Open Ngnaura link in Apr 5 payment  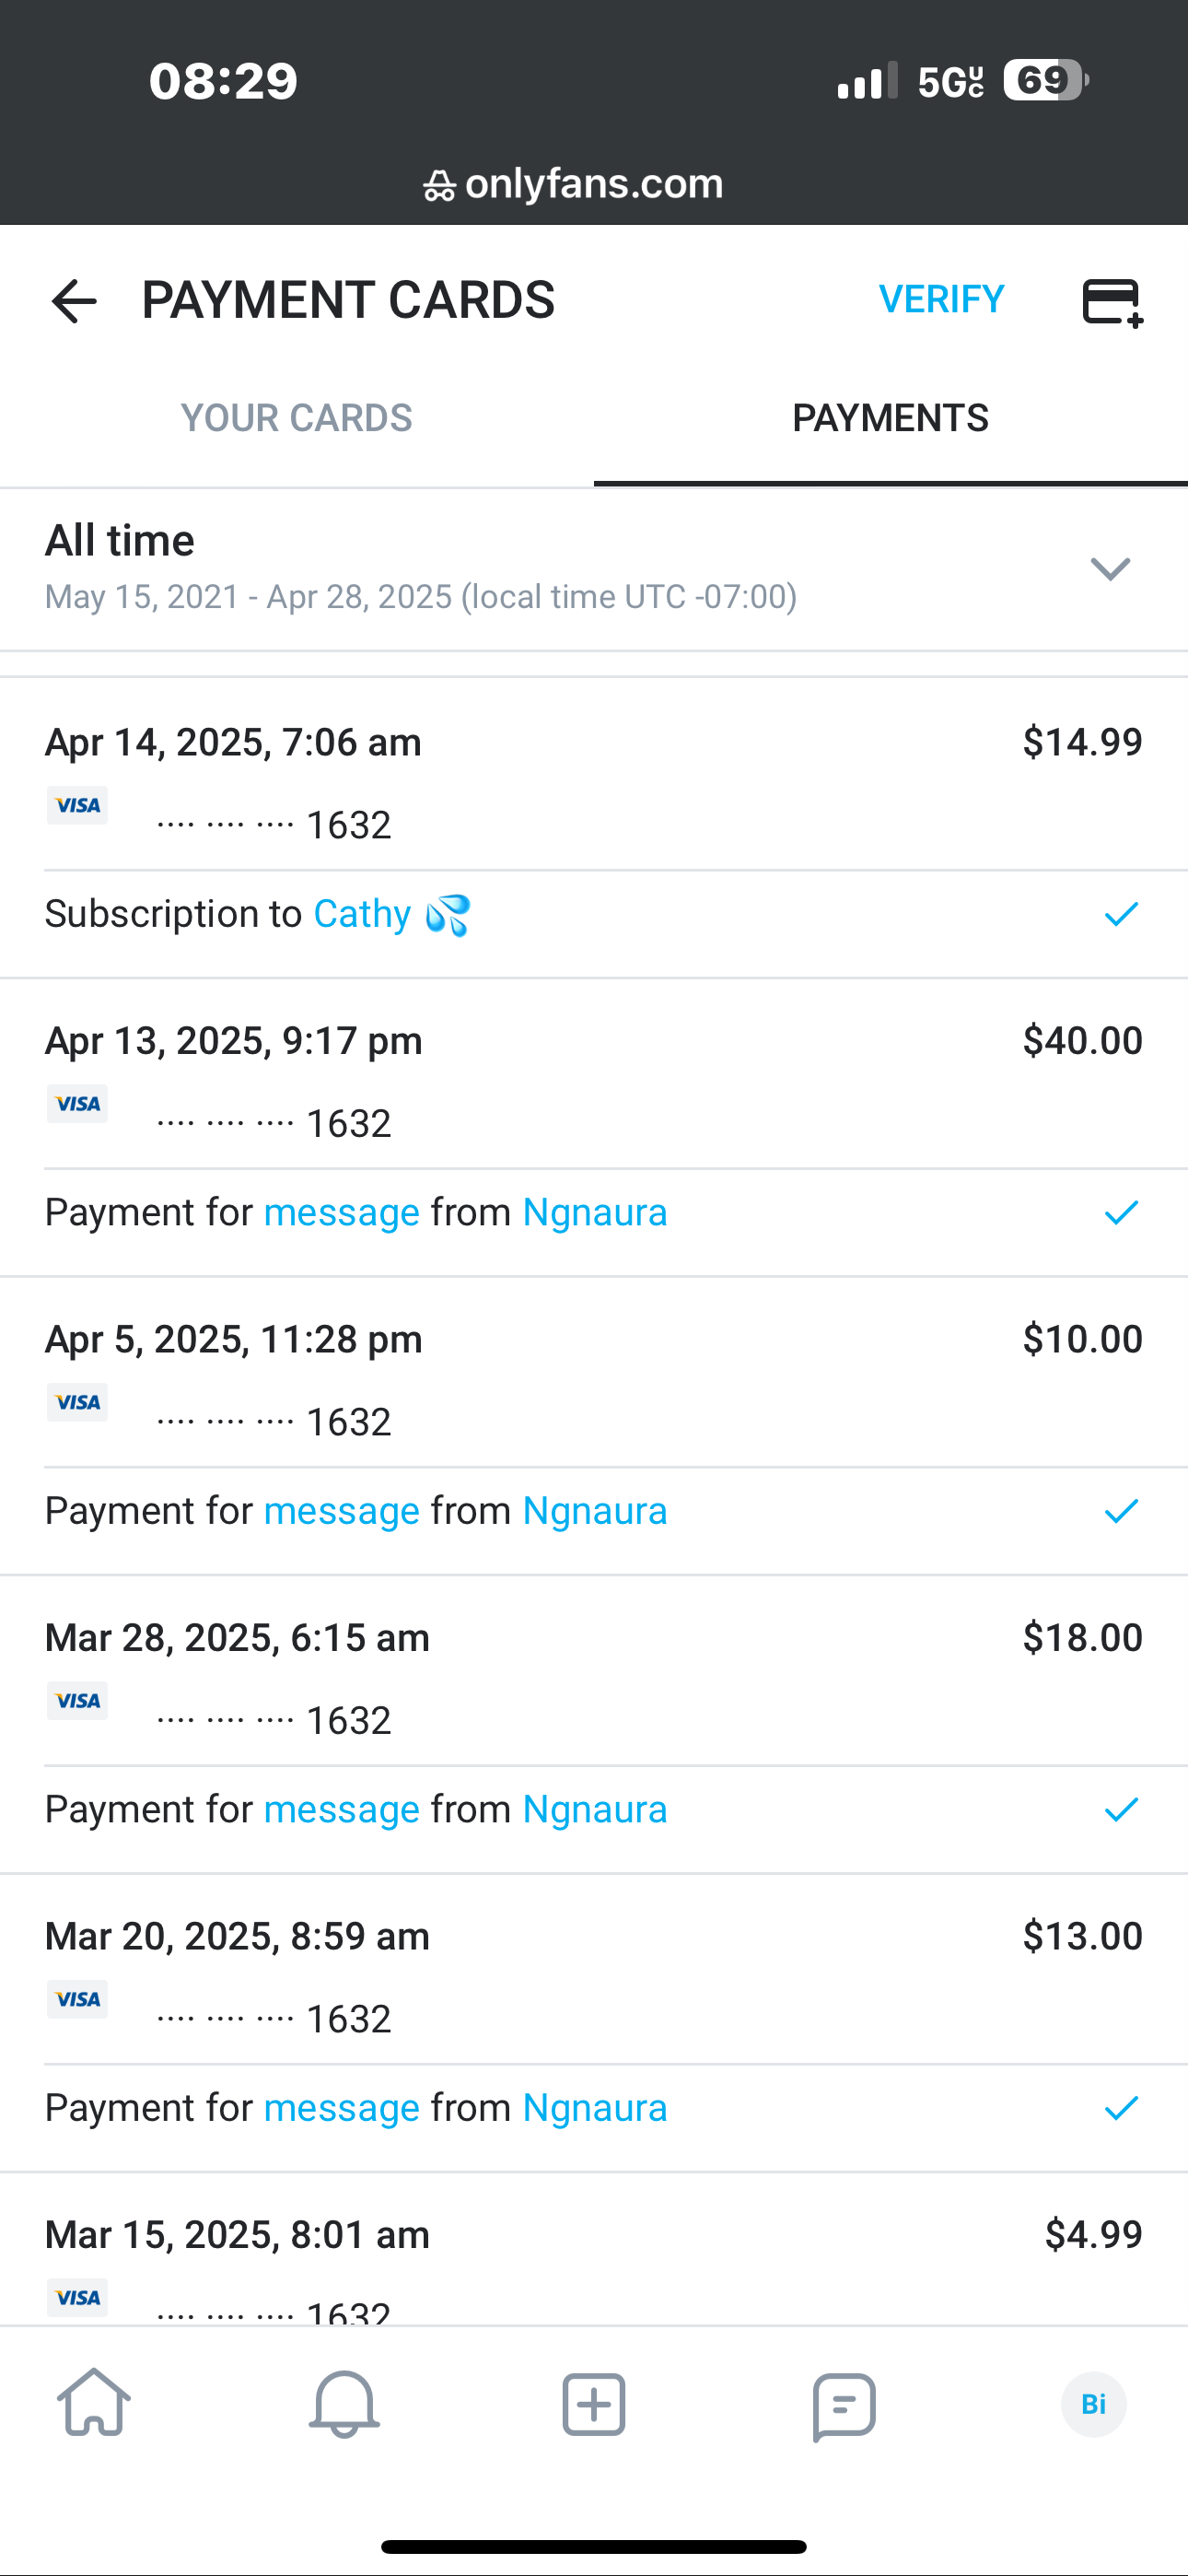[594, 1511]
